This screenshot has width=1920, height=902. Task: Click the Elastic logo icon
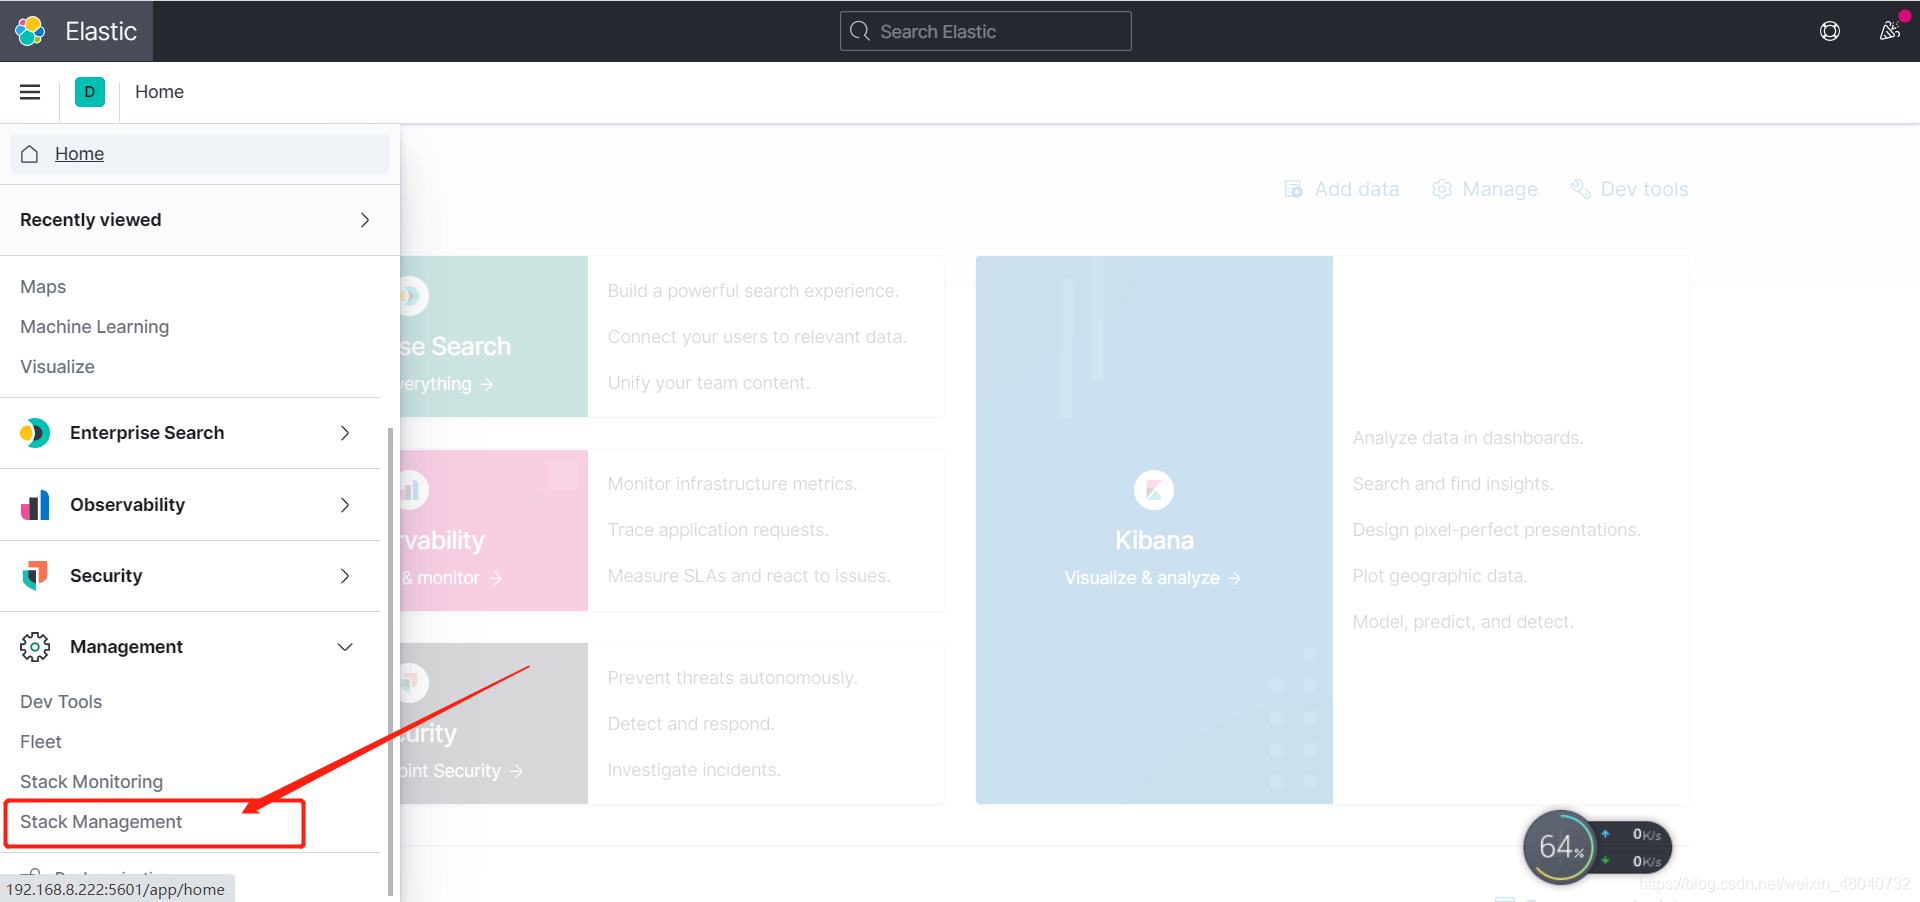30,31
